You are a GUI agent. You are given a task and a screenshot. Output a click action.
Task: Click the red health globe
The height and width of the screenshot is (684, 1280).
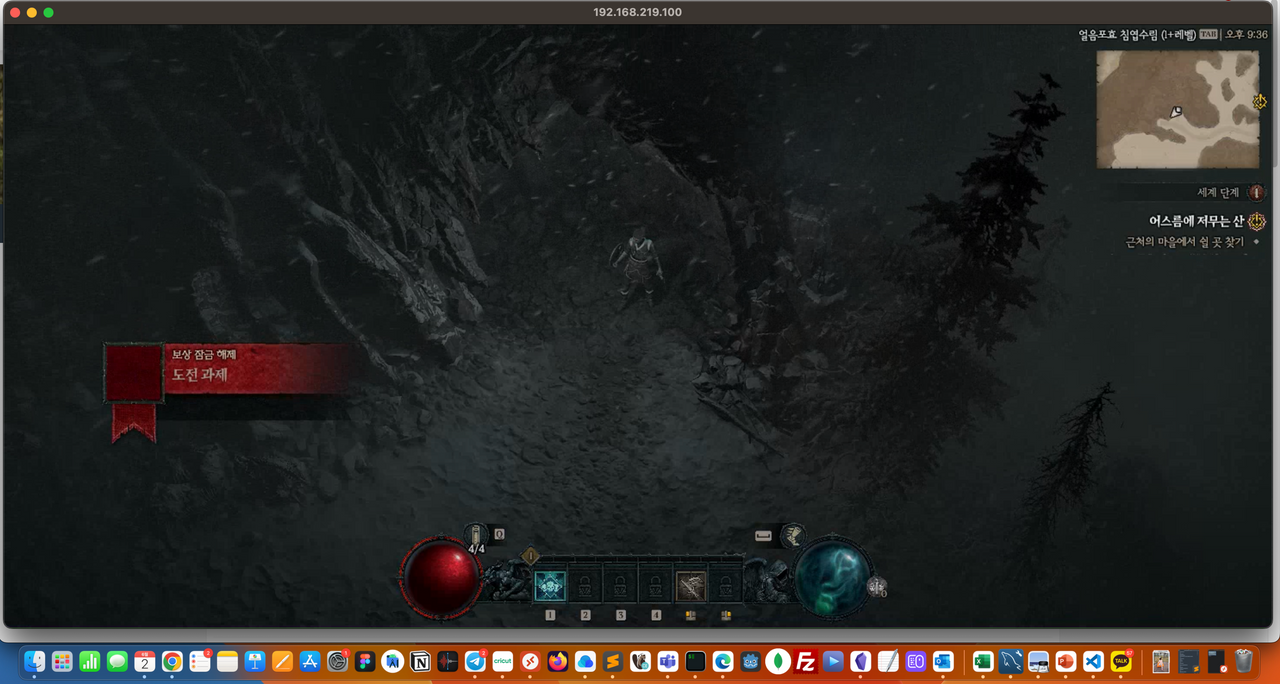click(441, 578)
